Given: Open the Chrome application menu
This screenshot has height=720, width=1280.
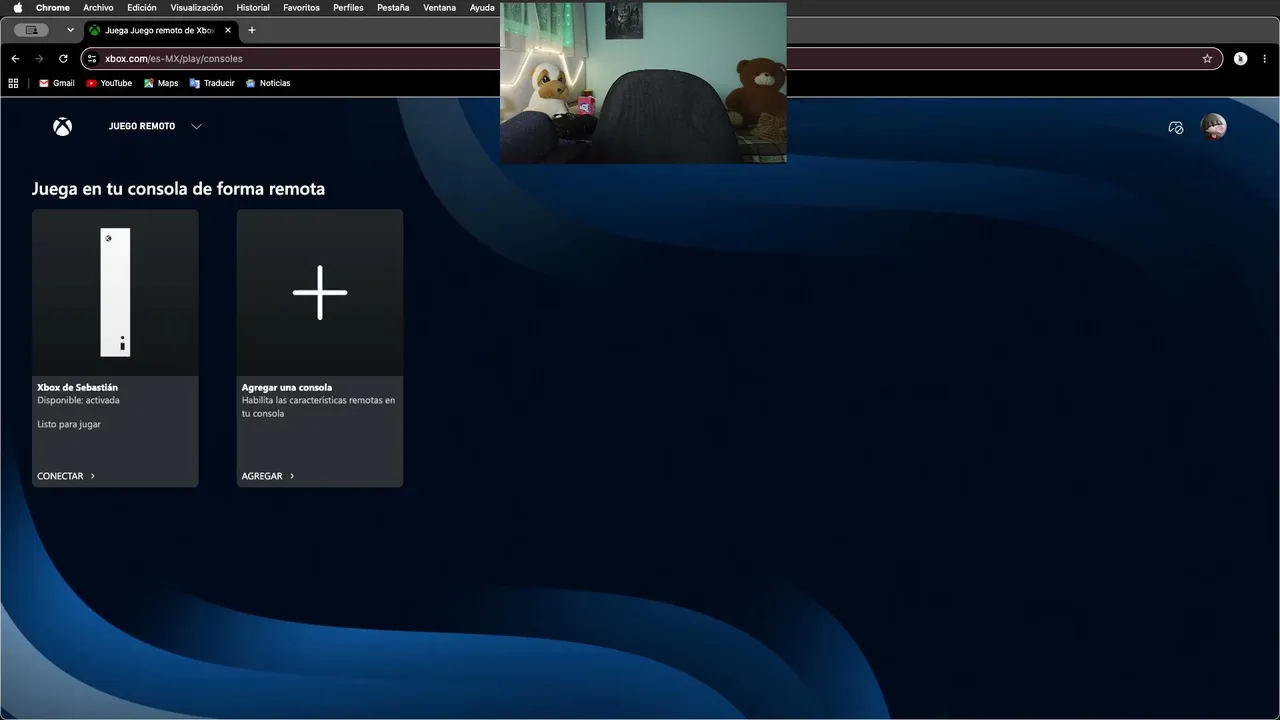Looking at the screenshot, I should tap(53, 8).
